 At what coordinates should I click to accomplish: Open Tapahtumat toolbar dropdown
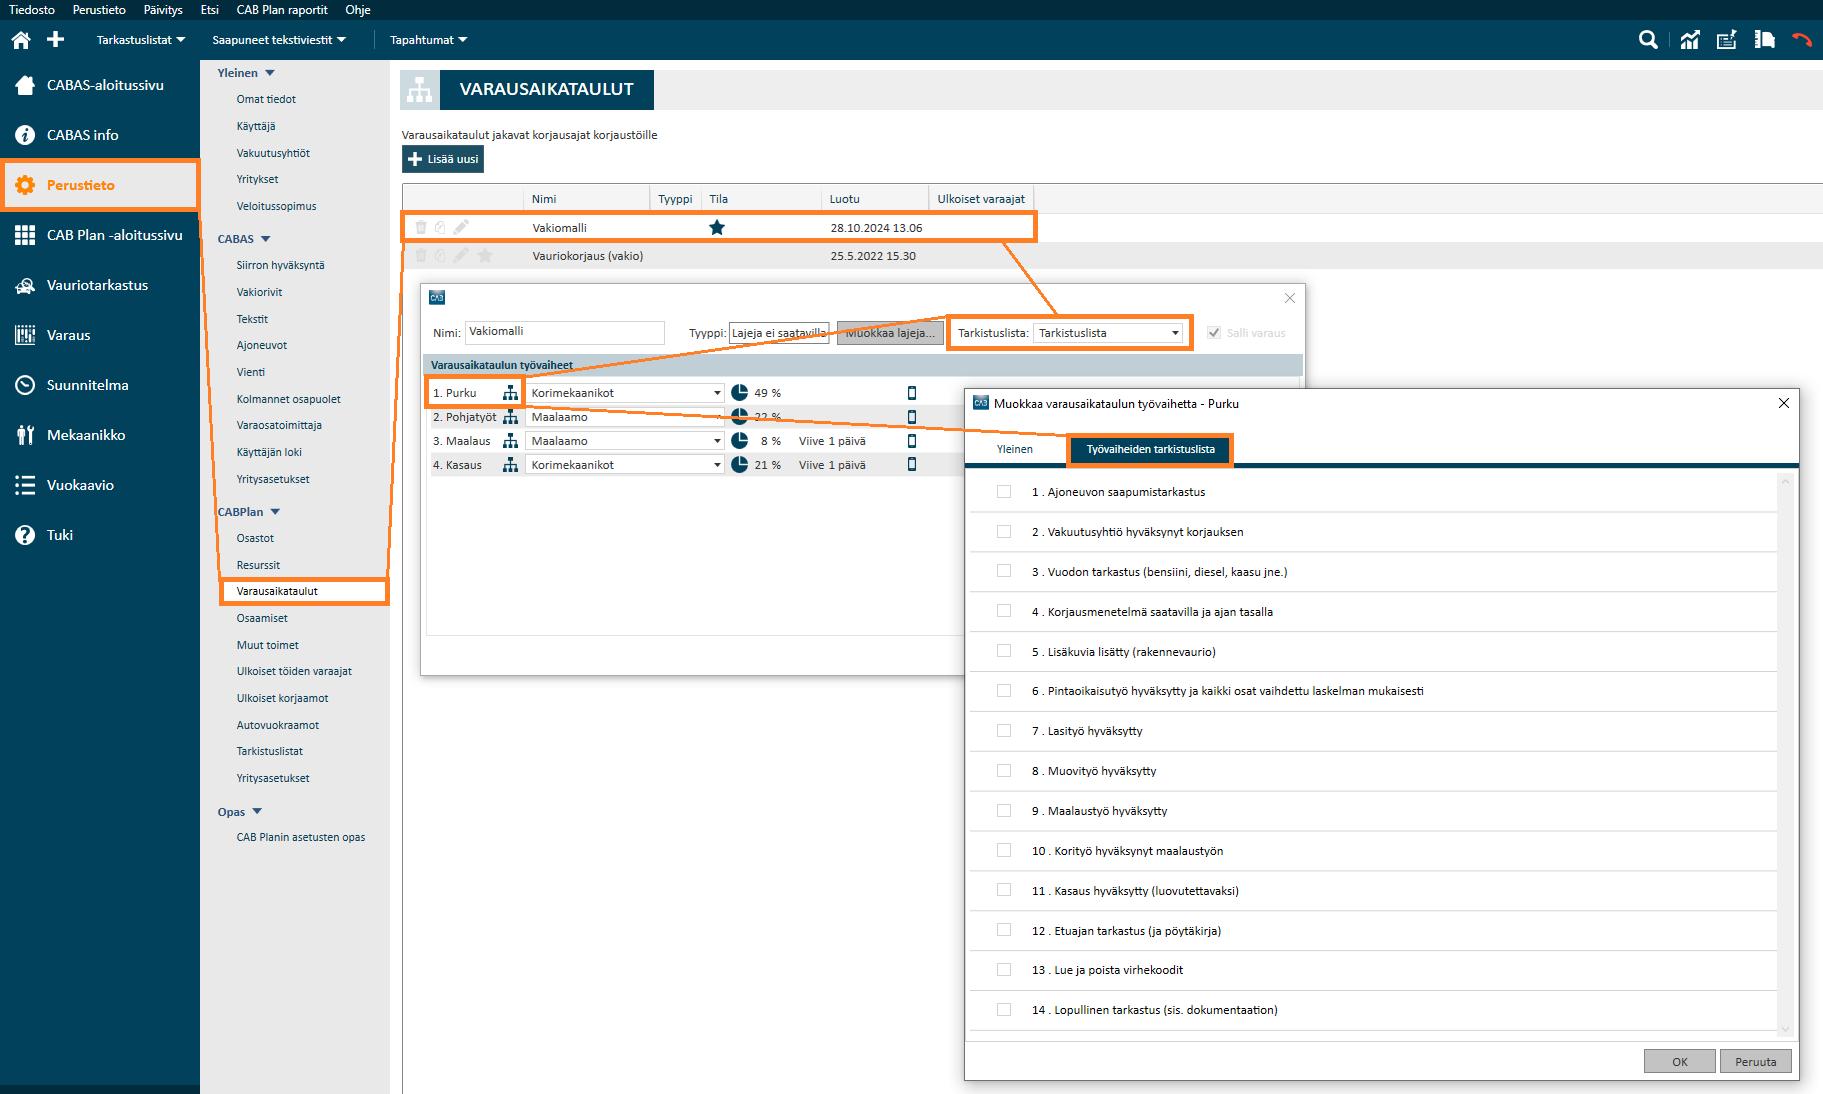428,40
